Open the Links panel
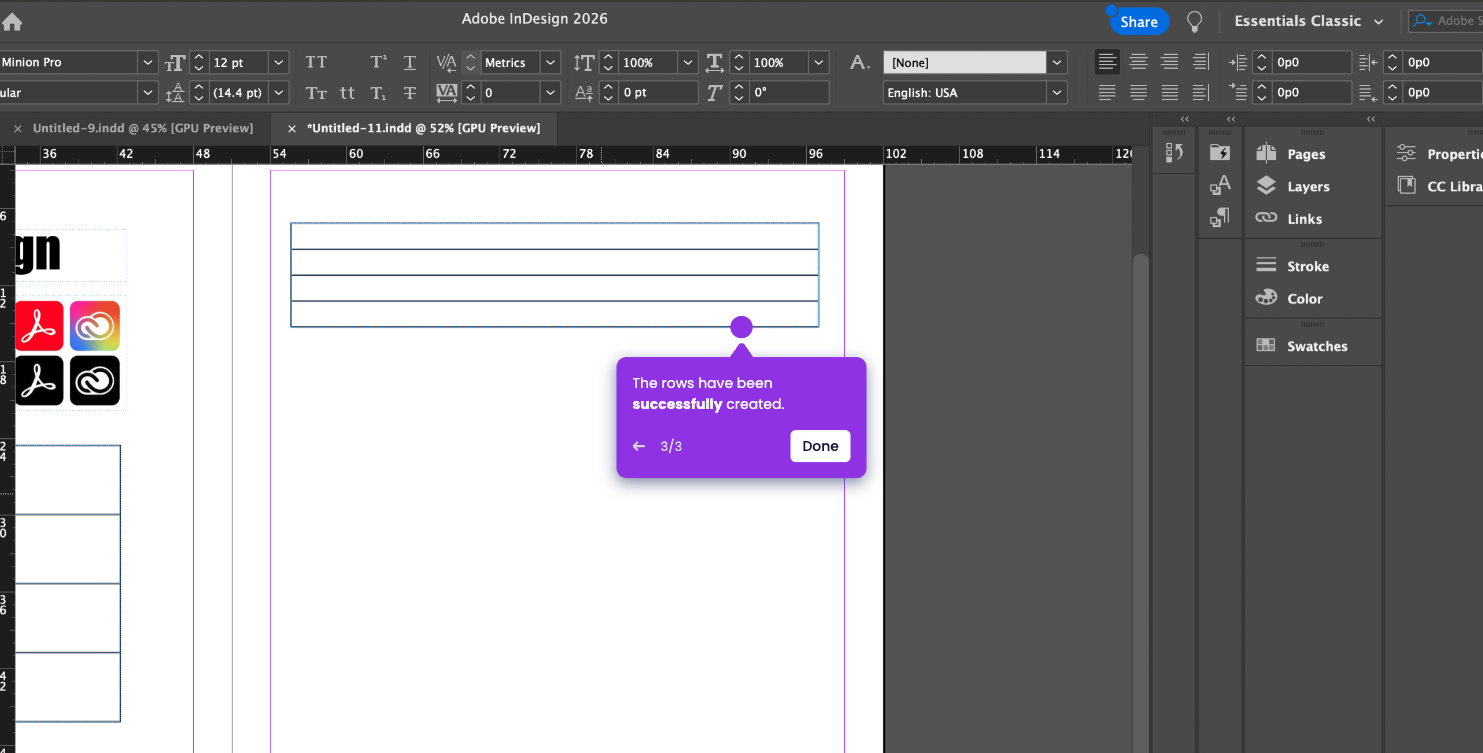Image resolution: width=1483 pixels, height=753 pixels. coord(1304,218)
